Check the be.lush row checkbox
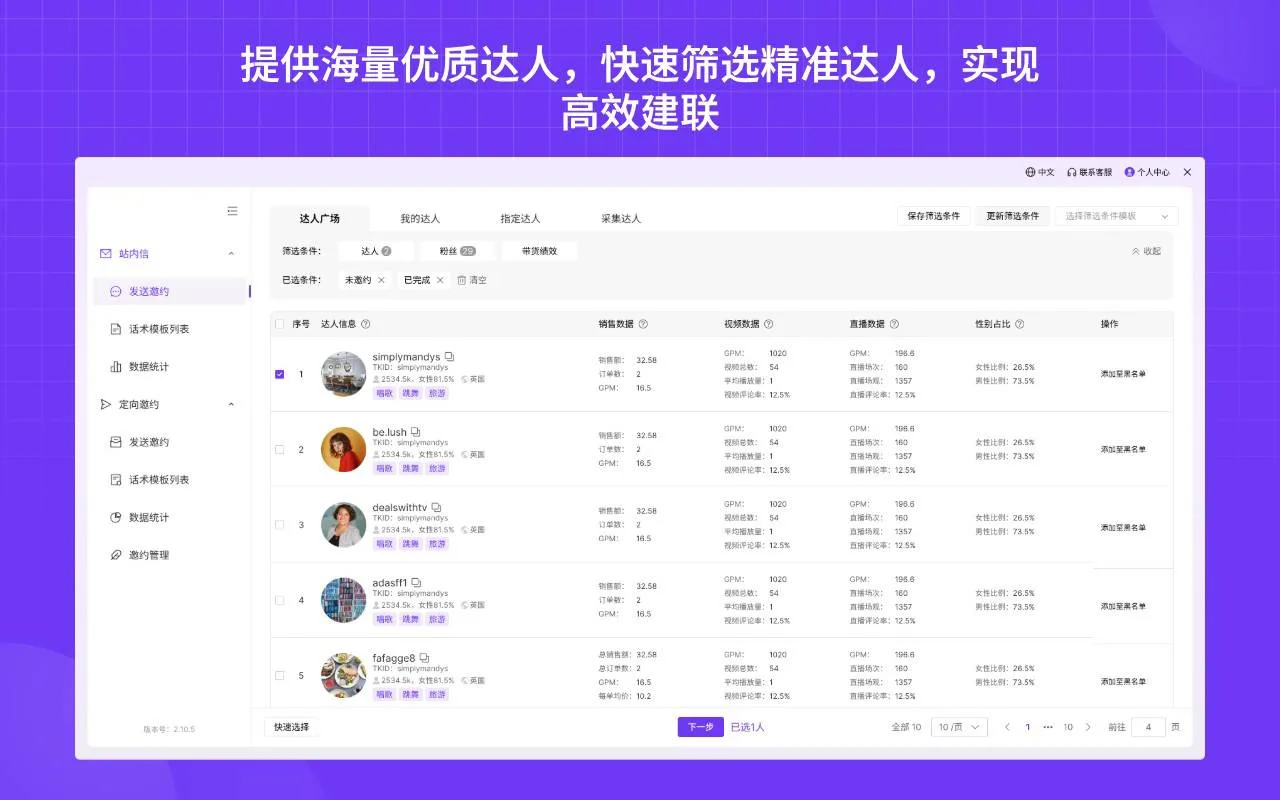The height and width of the screenshot is (800, 1280). point(280,450)
